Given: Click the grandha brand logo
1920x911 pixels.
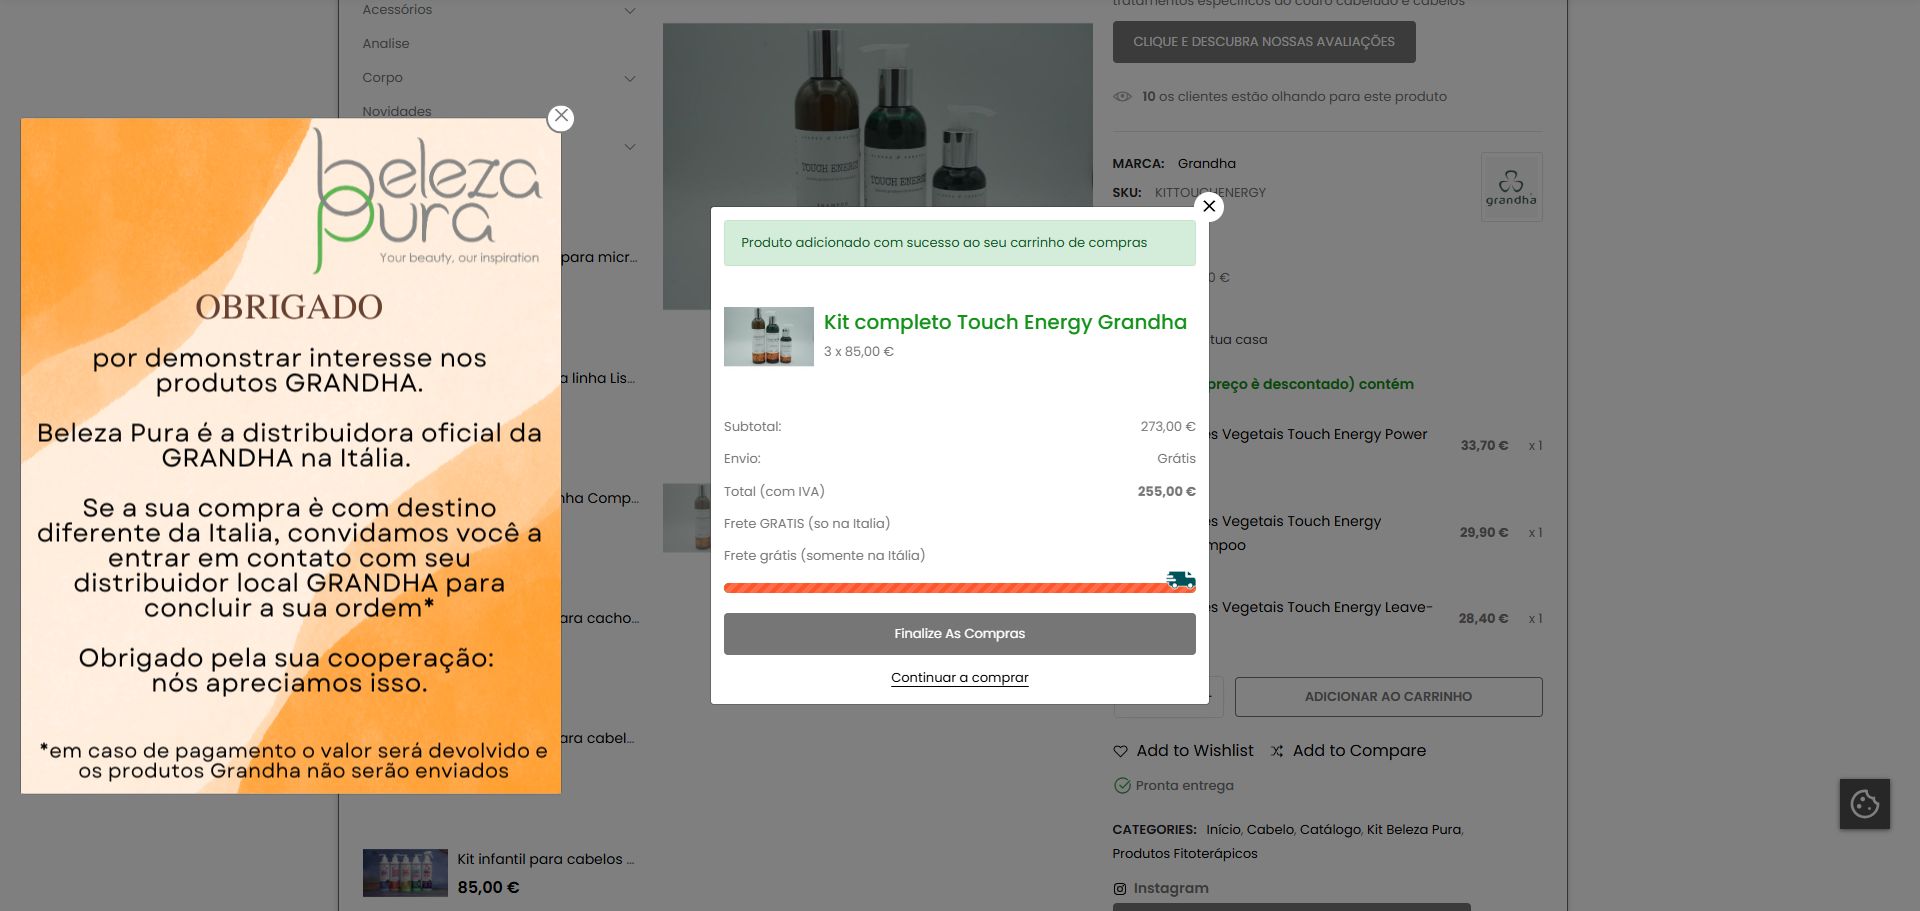Looking at the screenshot, I should point(1511,187).
